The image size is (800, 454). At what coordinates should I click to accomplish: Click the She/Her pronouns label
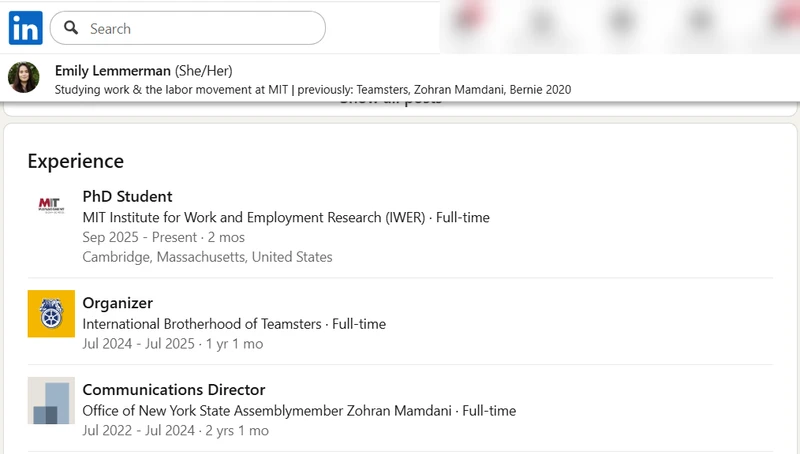tap(203, 70)
